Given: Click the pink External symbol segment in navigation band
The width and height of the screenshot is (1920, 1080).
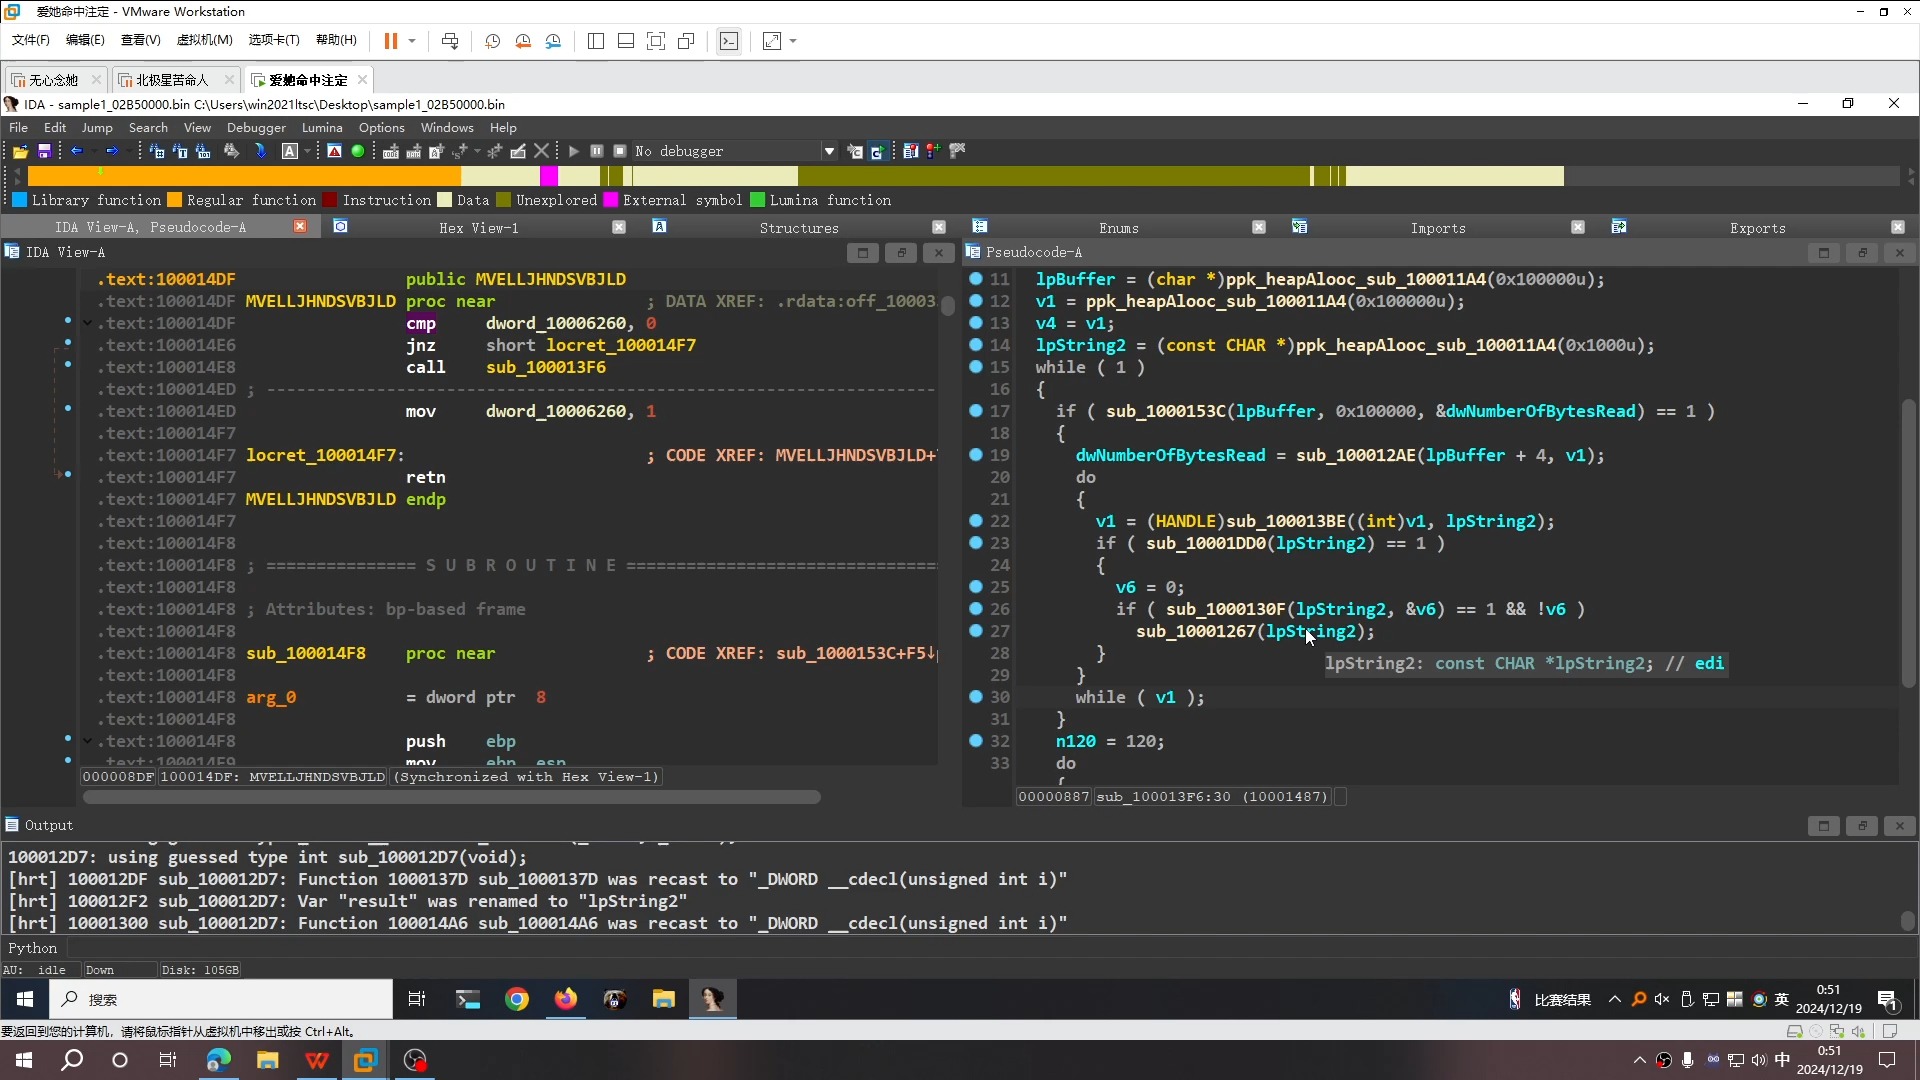Looking at the screenshot, I should (x=549, y=176).
